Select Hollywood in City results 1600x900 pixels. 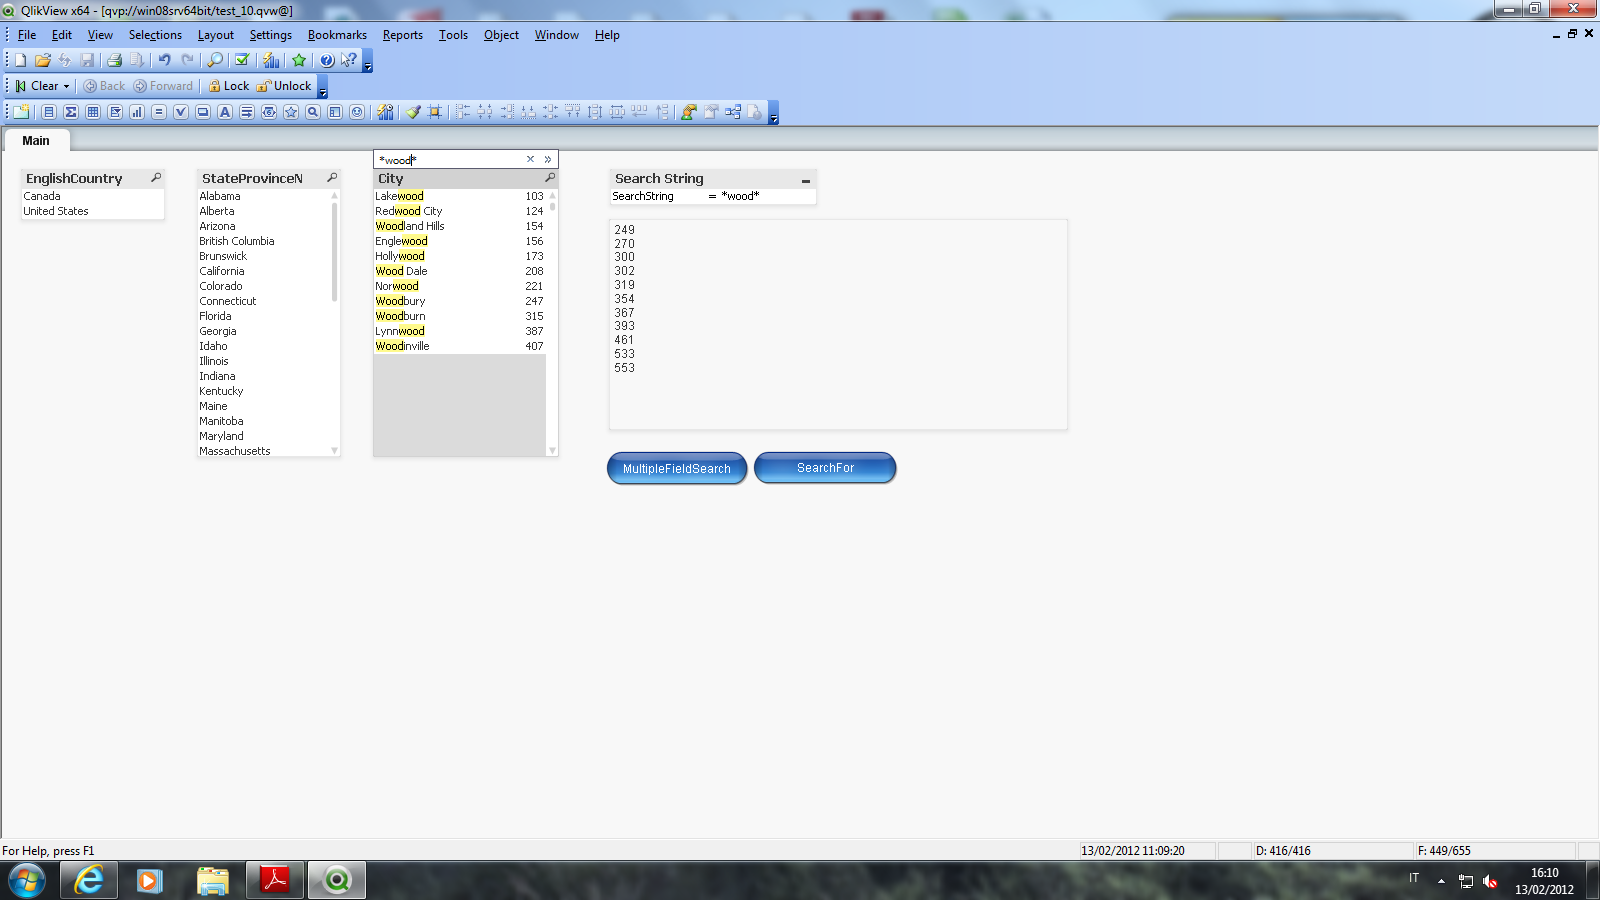[x=460, y=256]
